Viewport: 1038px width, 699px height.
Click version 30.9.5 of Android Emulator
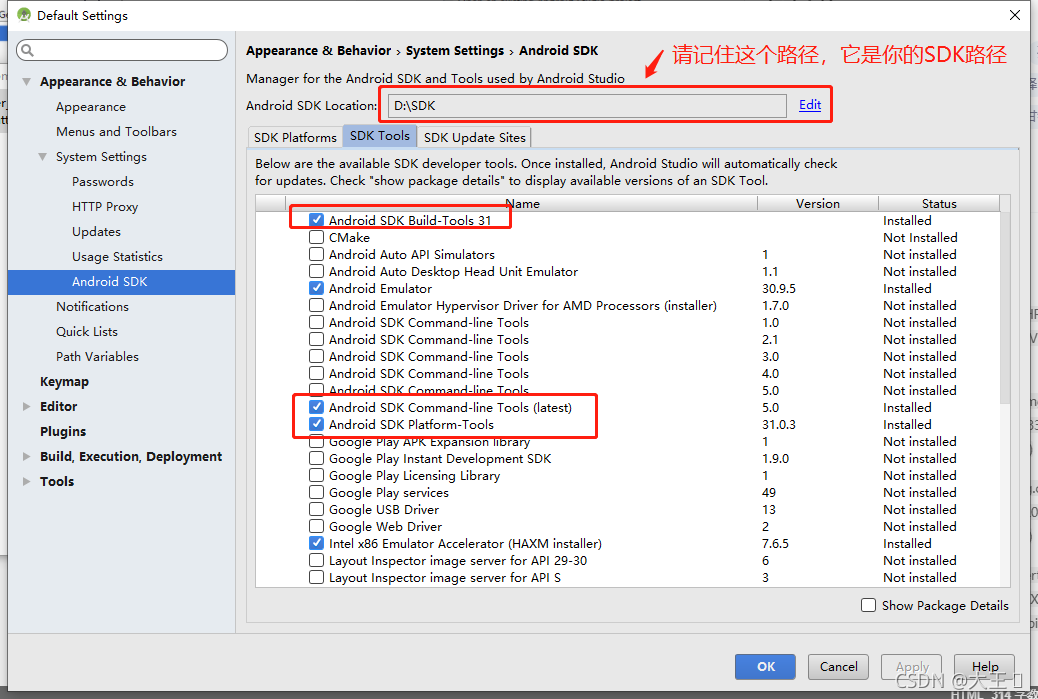click(x=778, y=289)
